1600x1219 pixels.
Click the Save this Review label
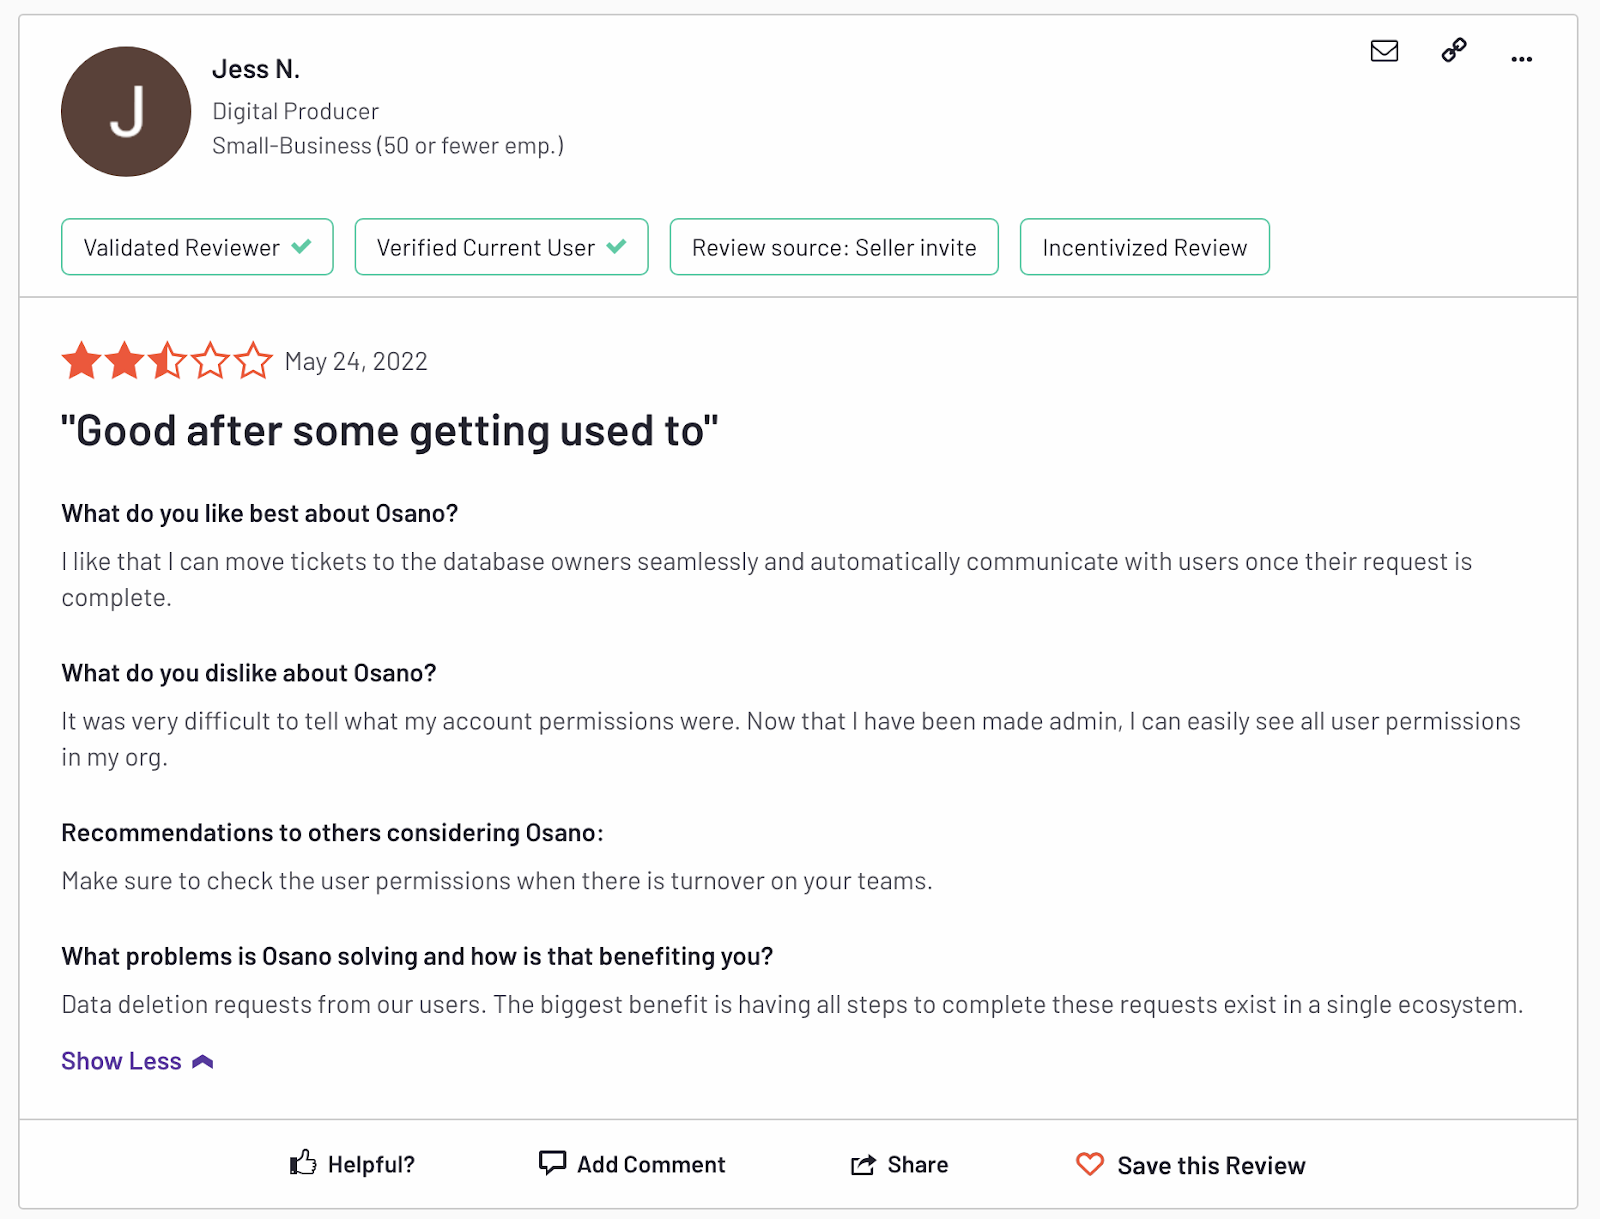(x=1211, y=1165)
